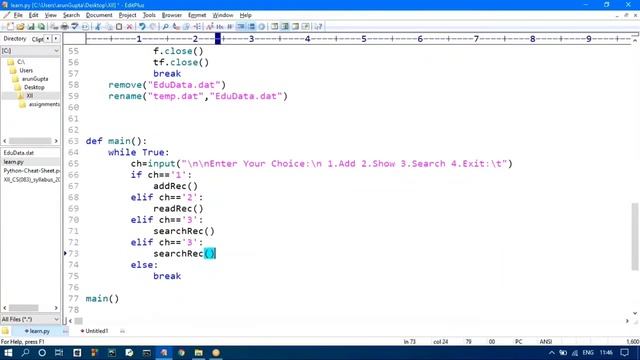Click the red Delete X icon
Screen dimensions: 640x360
click(x=129, y=27)
